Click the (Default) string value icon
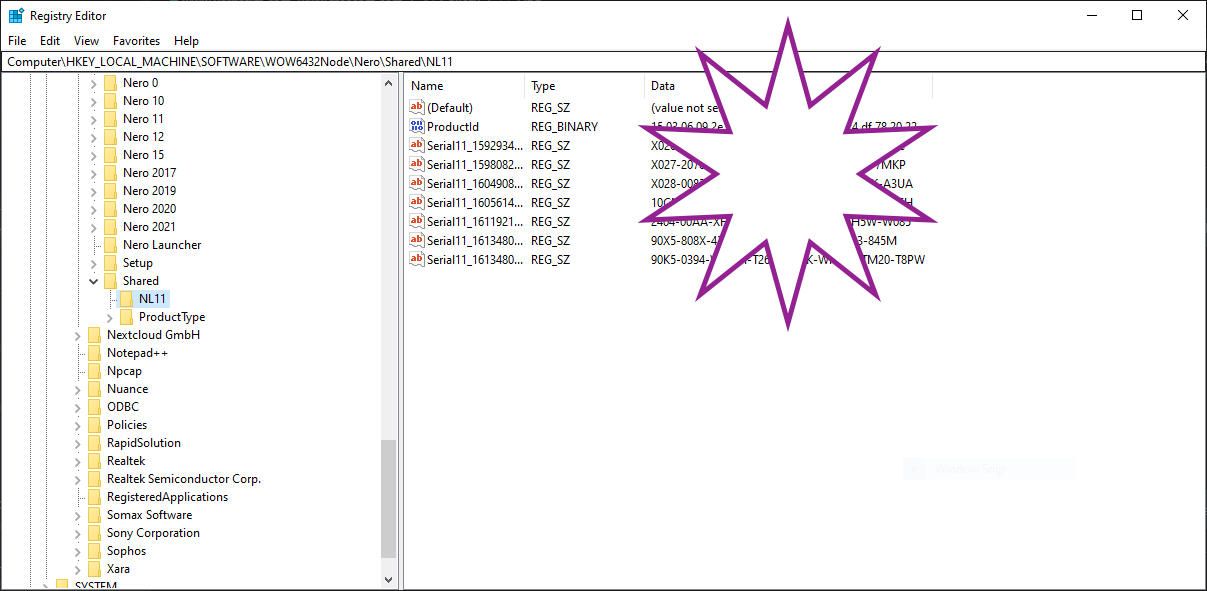1207x591 pixels. tap(417, 107)
